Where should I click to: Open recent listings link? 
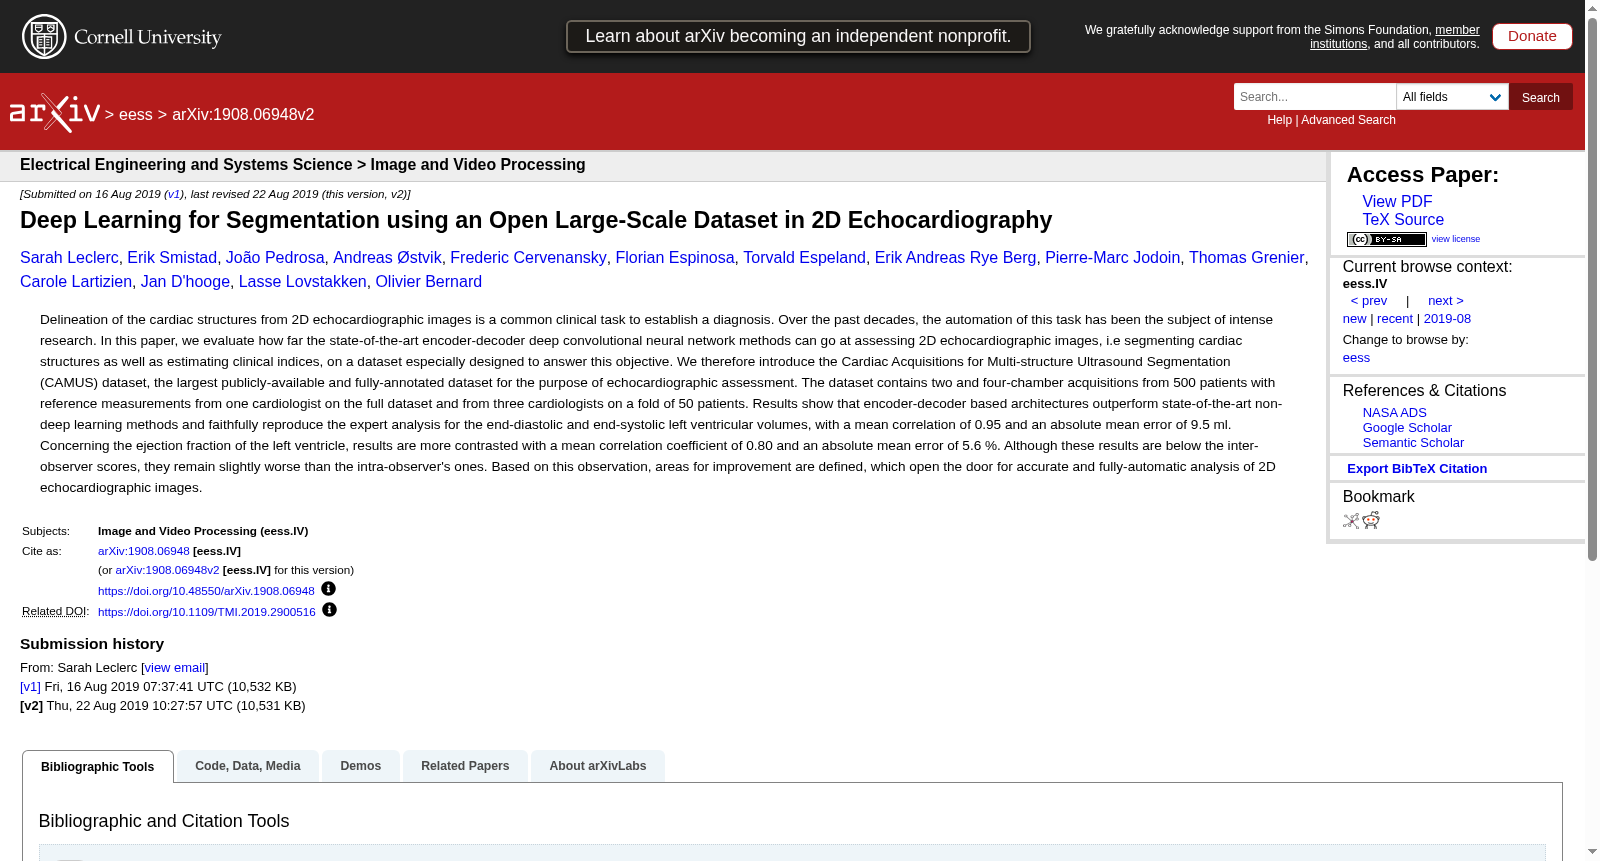point(1395,319)
